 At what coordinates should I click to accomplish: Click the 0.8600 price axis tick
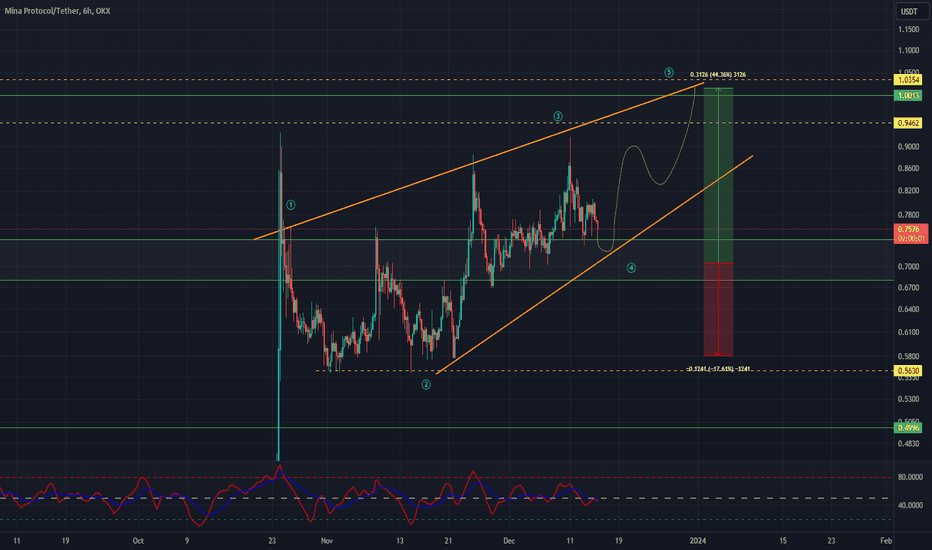click(909, 169)
